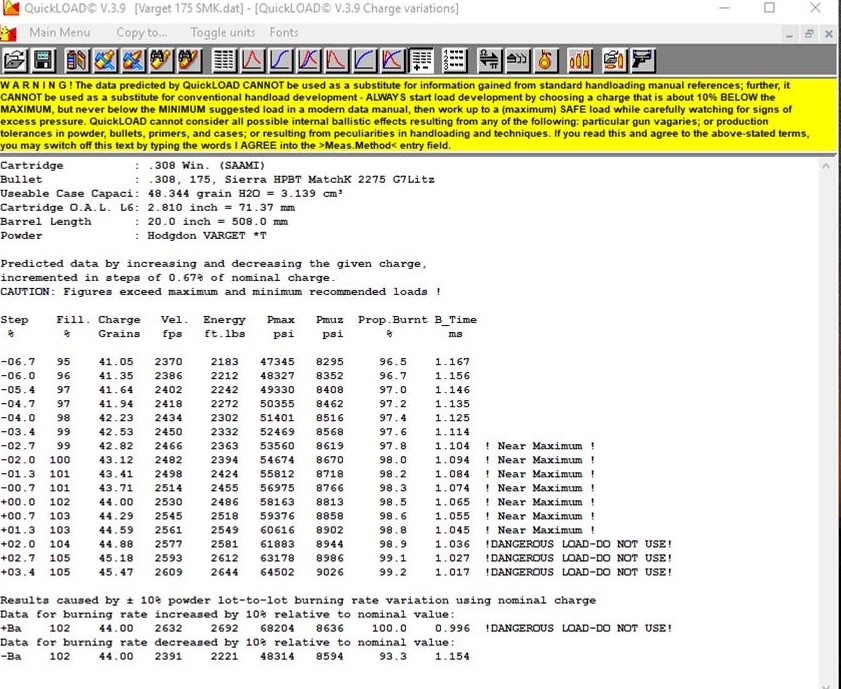Click the 'CAUTION: Figures exceed maximum' line
The height and width of the screenshot is (689, 841).
click(220, 292)
